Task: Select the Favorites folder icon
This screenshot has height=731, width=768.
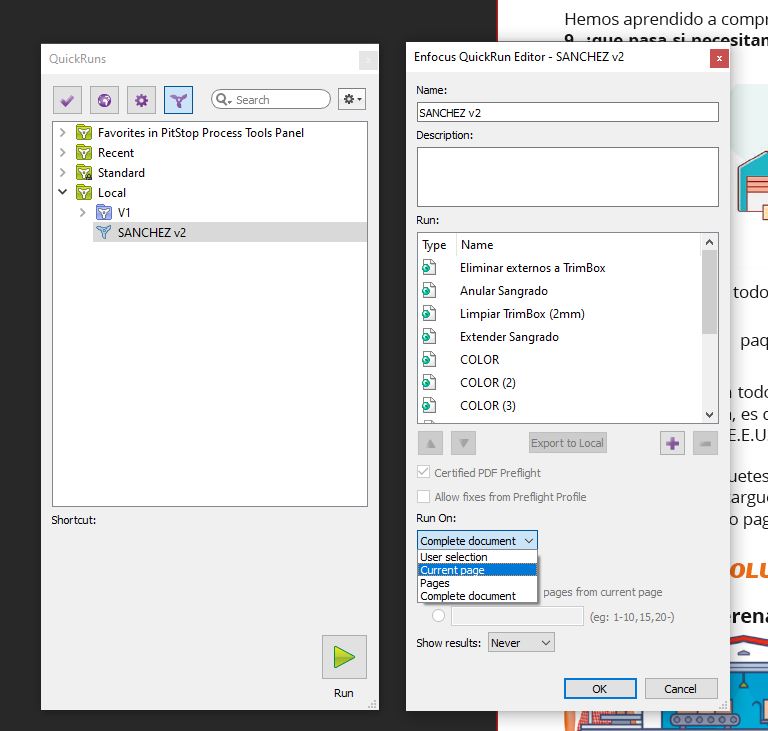Action: (84, 132)
